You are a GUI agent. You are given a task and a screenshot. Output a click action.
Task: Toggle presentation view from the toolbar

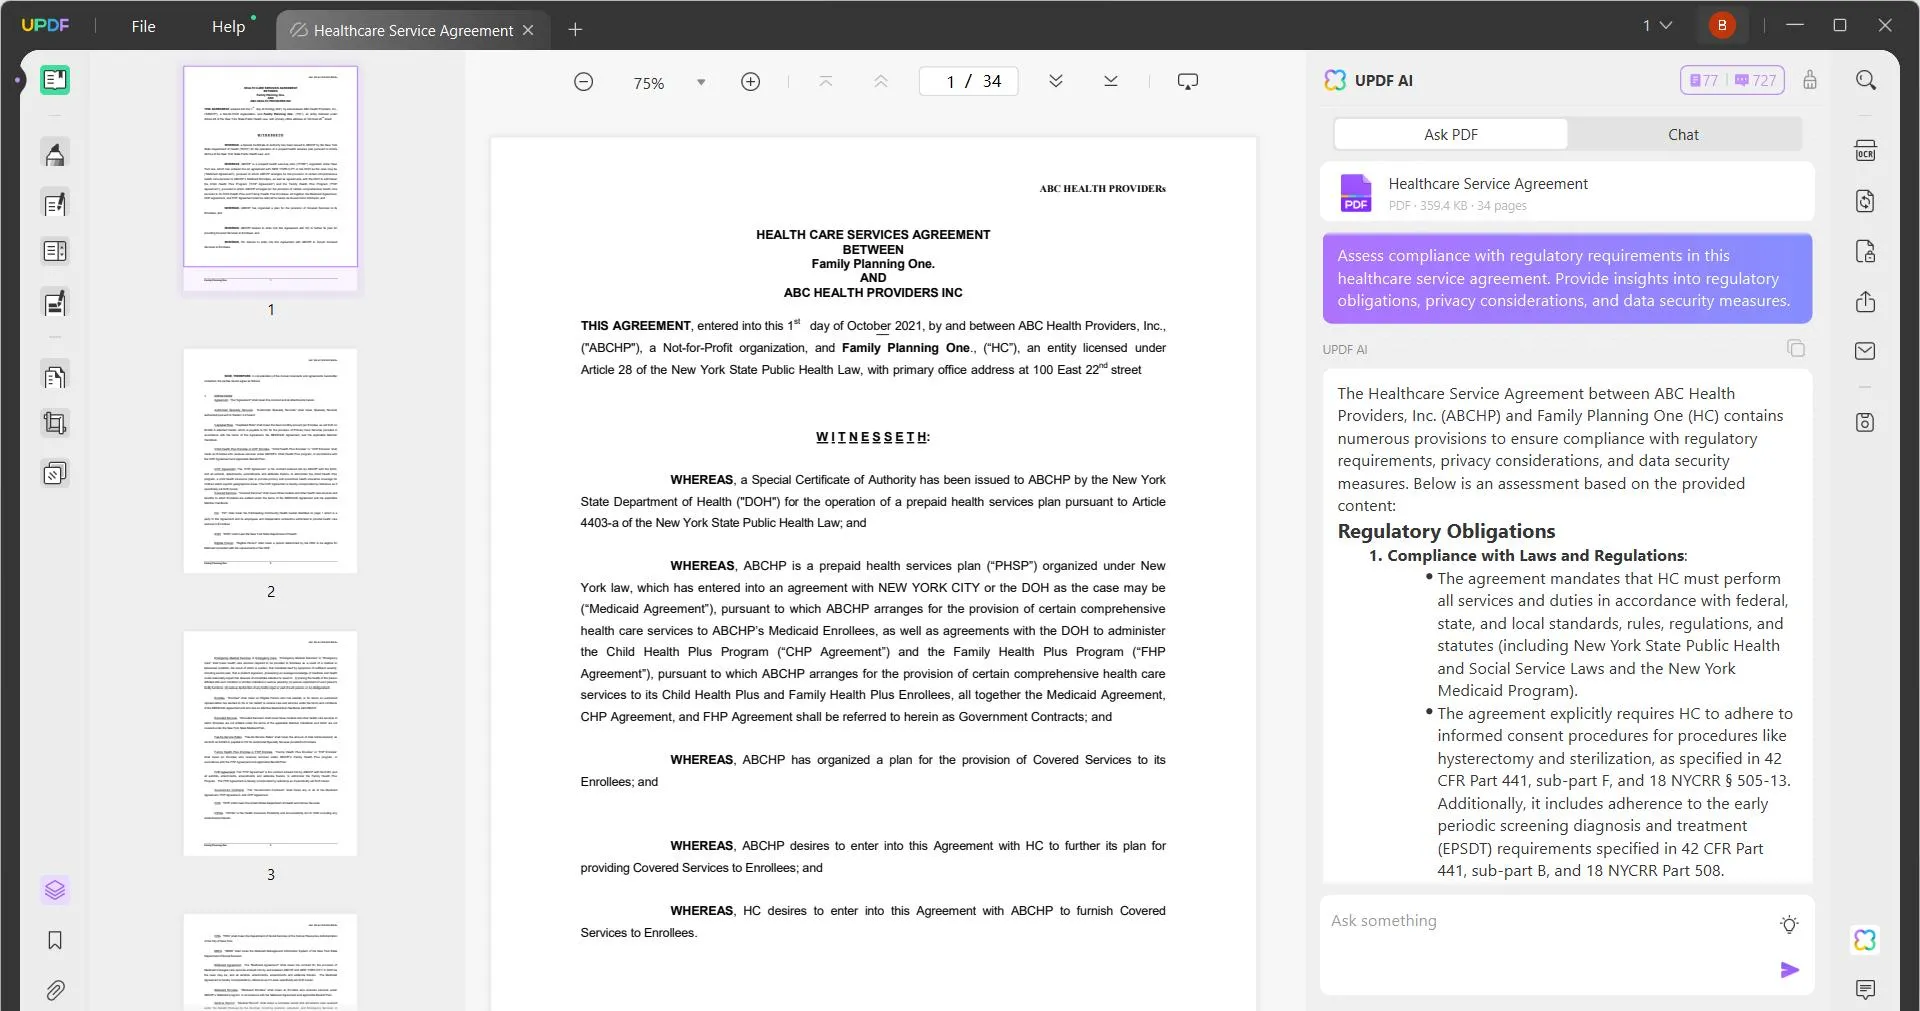click(1188, 81)
